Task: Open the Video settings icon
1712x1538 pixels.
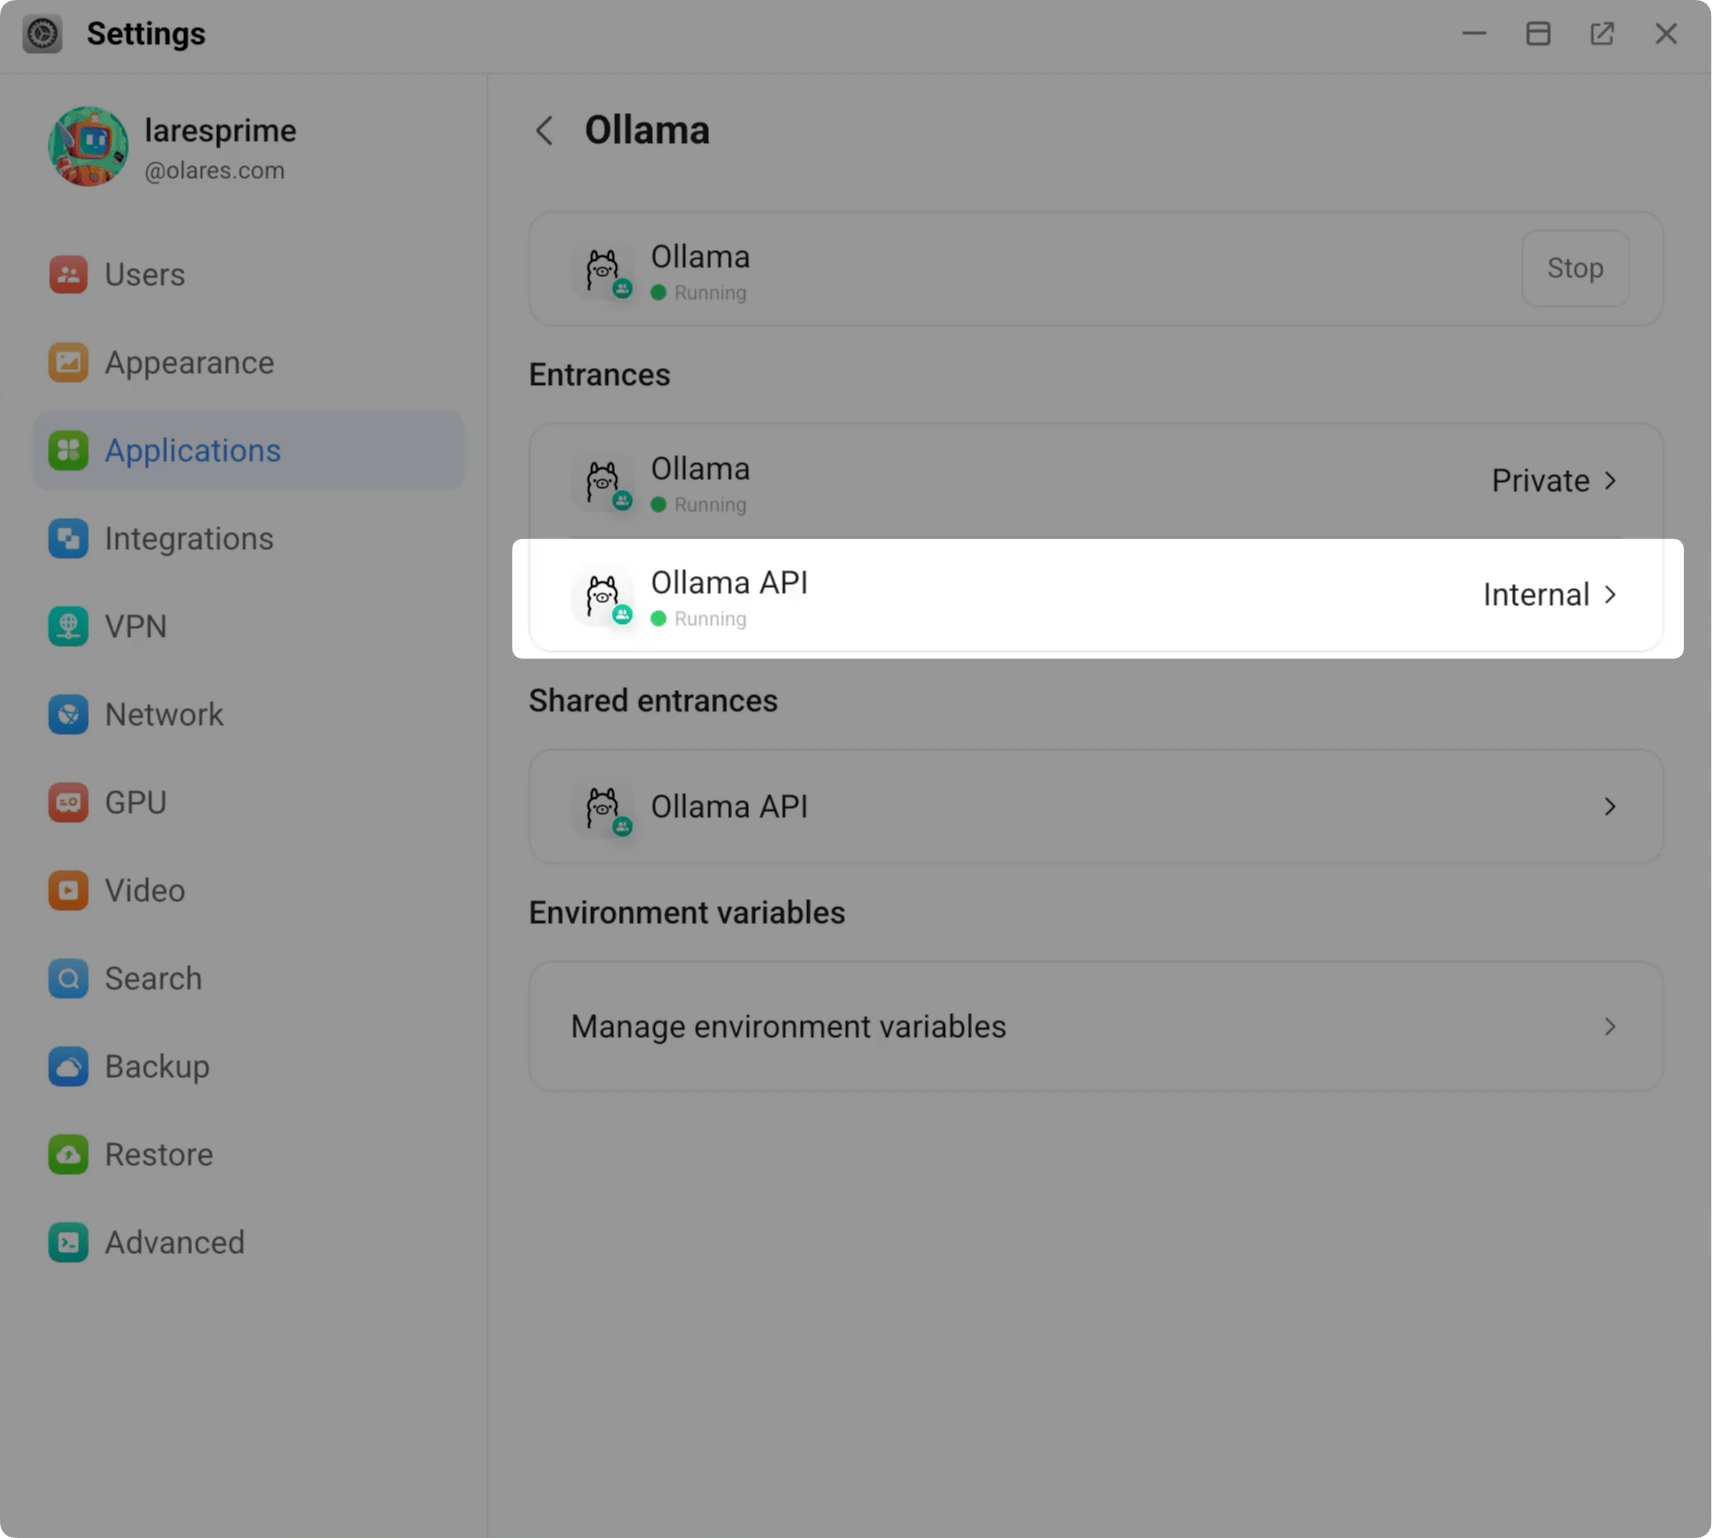Action: [x=67, y=890]
